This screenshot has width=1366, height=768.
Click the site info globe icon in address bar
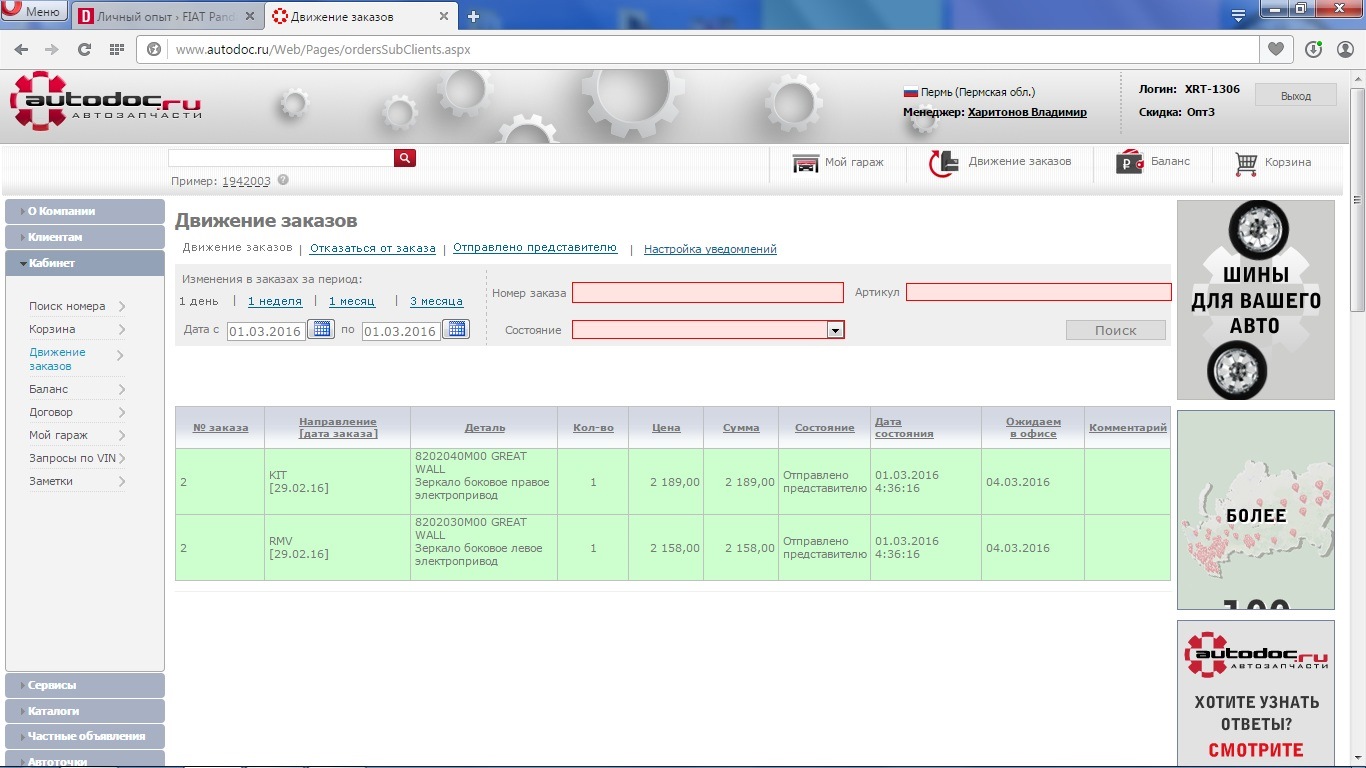(155, 49)
